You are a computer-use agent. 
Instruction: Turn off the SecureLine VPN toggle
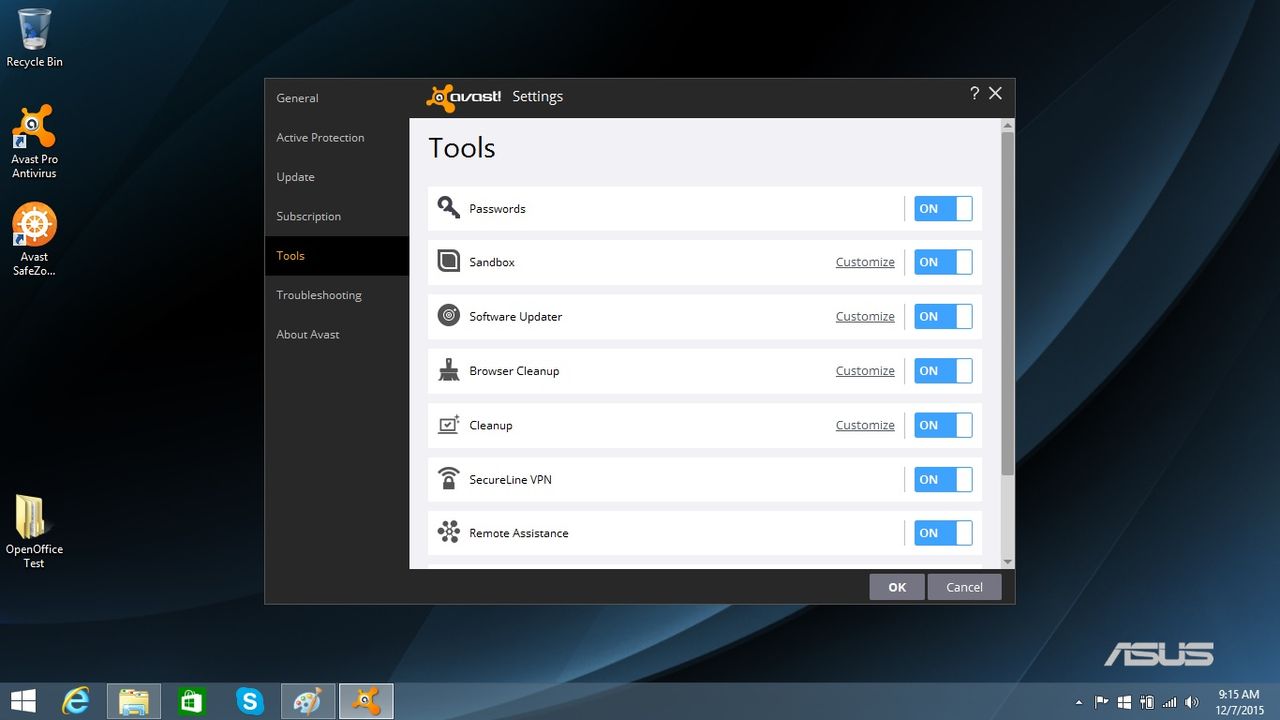click(943, 479)
